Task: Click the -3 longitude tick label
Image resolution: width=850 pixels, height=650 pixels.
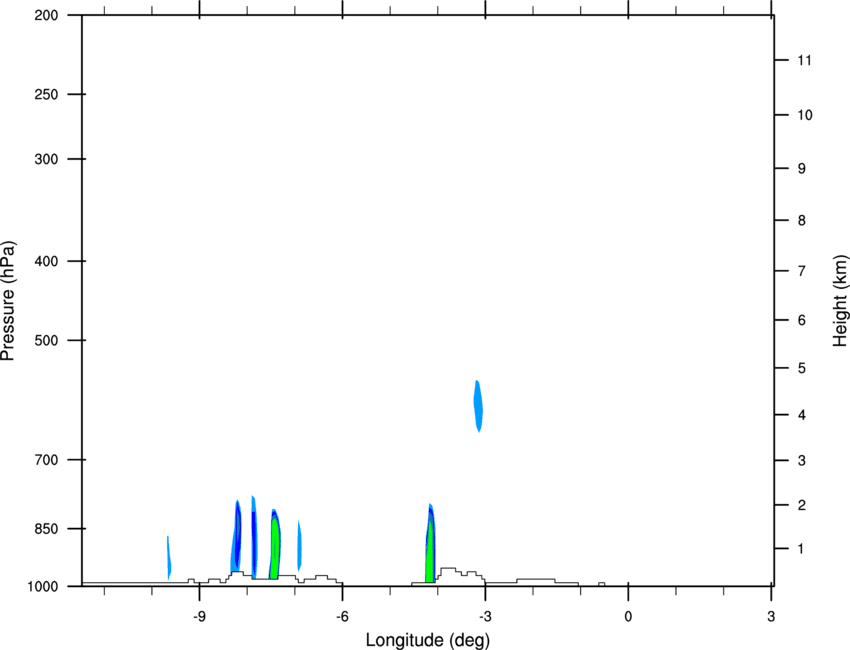Action: point(485,616)
